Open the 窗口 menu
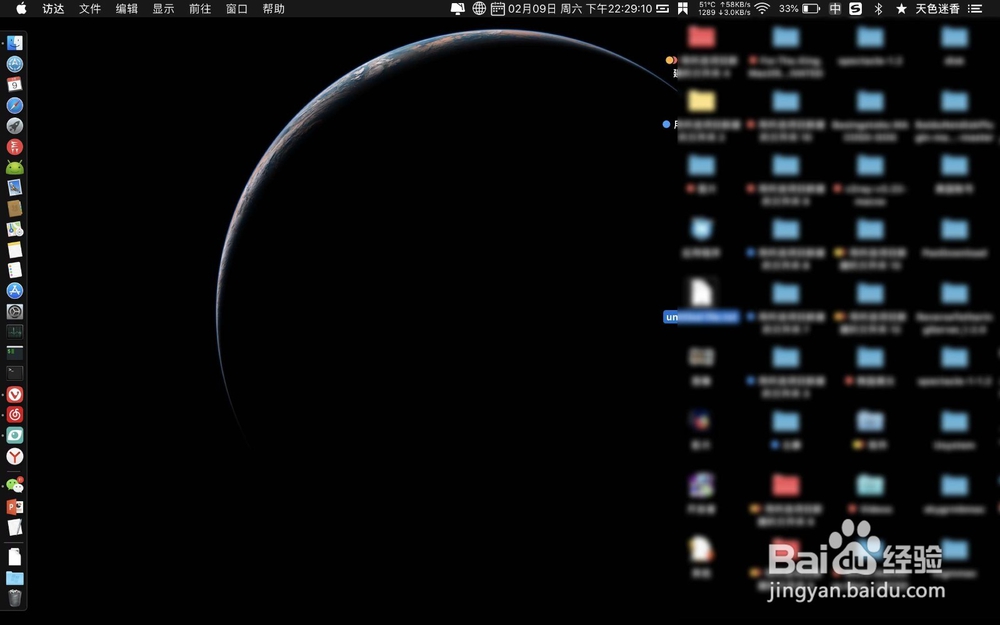Viewport: 1000px width, 625px height. click(x=237, y=8)
